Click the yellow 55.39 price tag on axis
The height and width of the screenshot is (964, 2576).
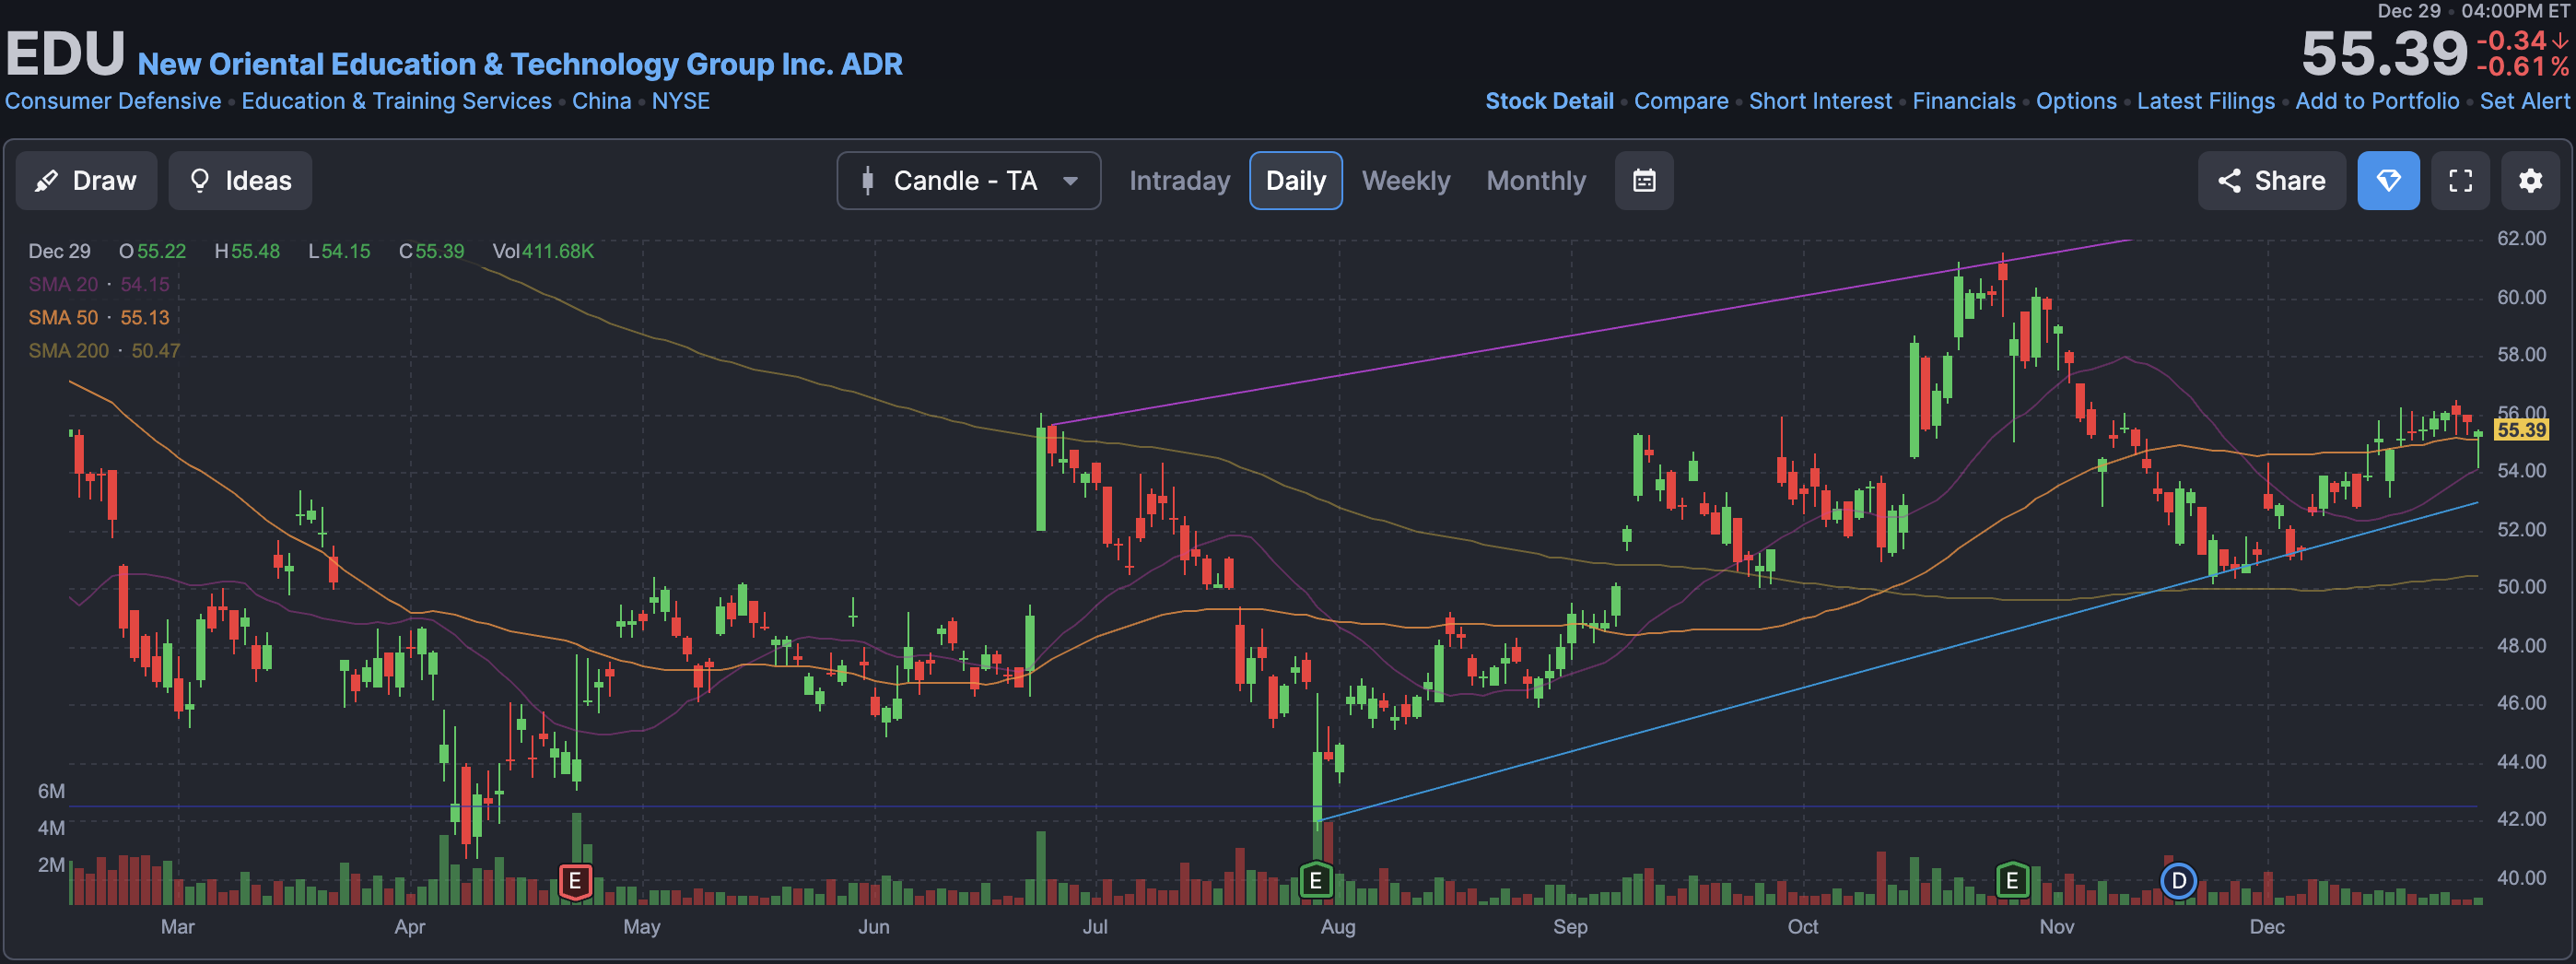coord(2521,430)
